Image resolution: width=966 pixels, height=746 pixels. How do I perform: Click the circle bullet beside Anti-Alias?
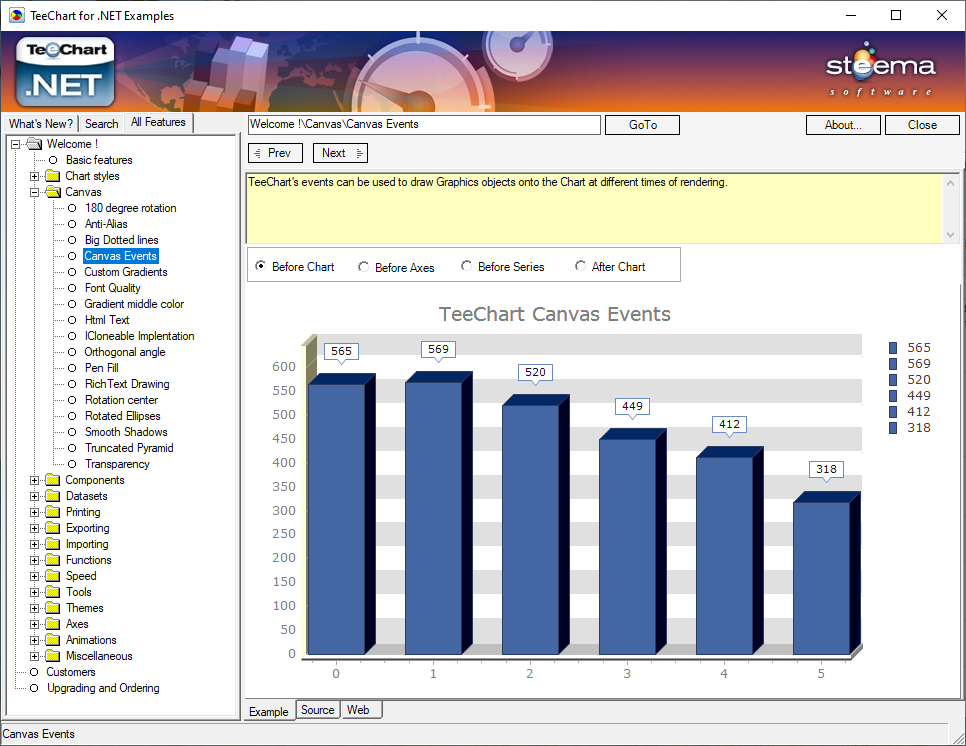[72, 224]
